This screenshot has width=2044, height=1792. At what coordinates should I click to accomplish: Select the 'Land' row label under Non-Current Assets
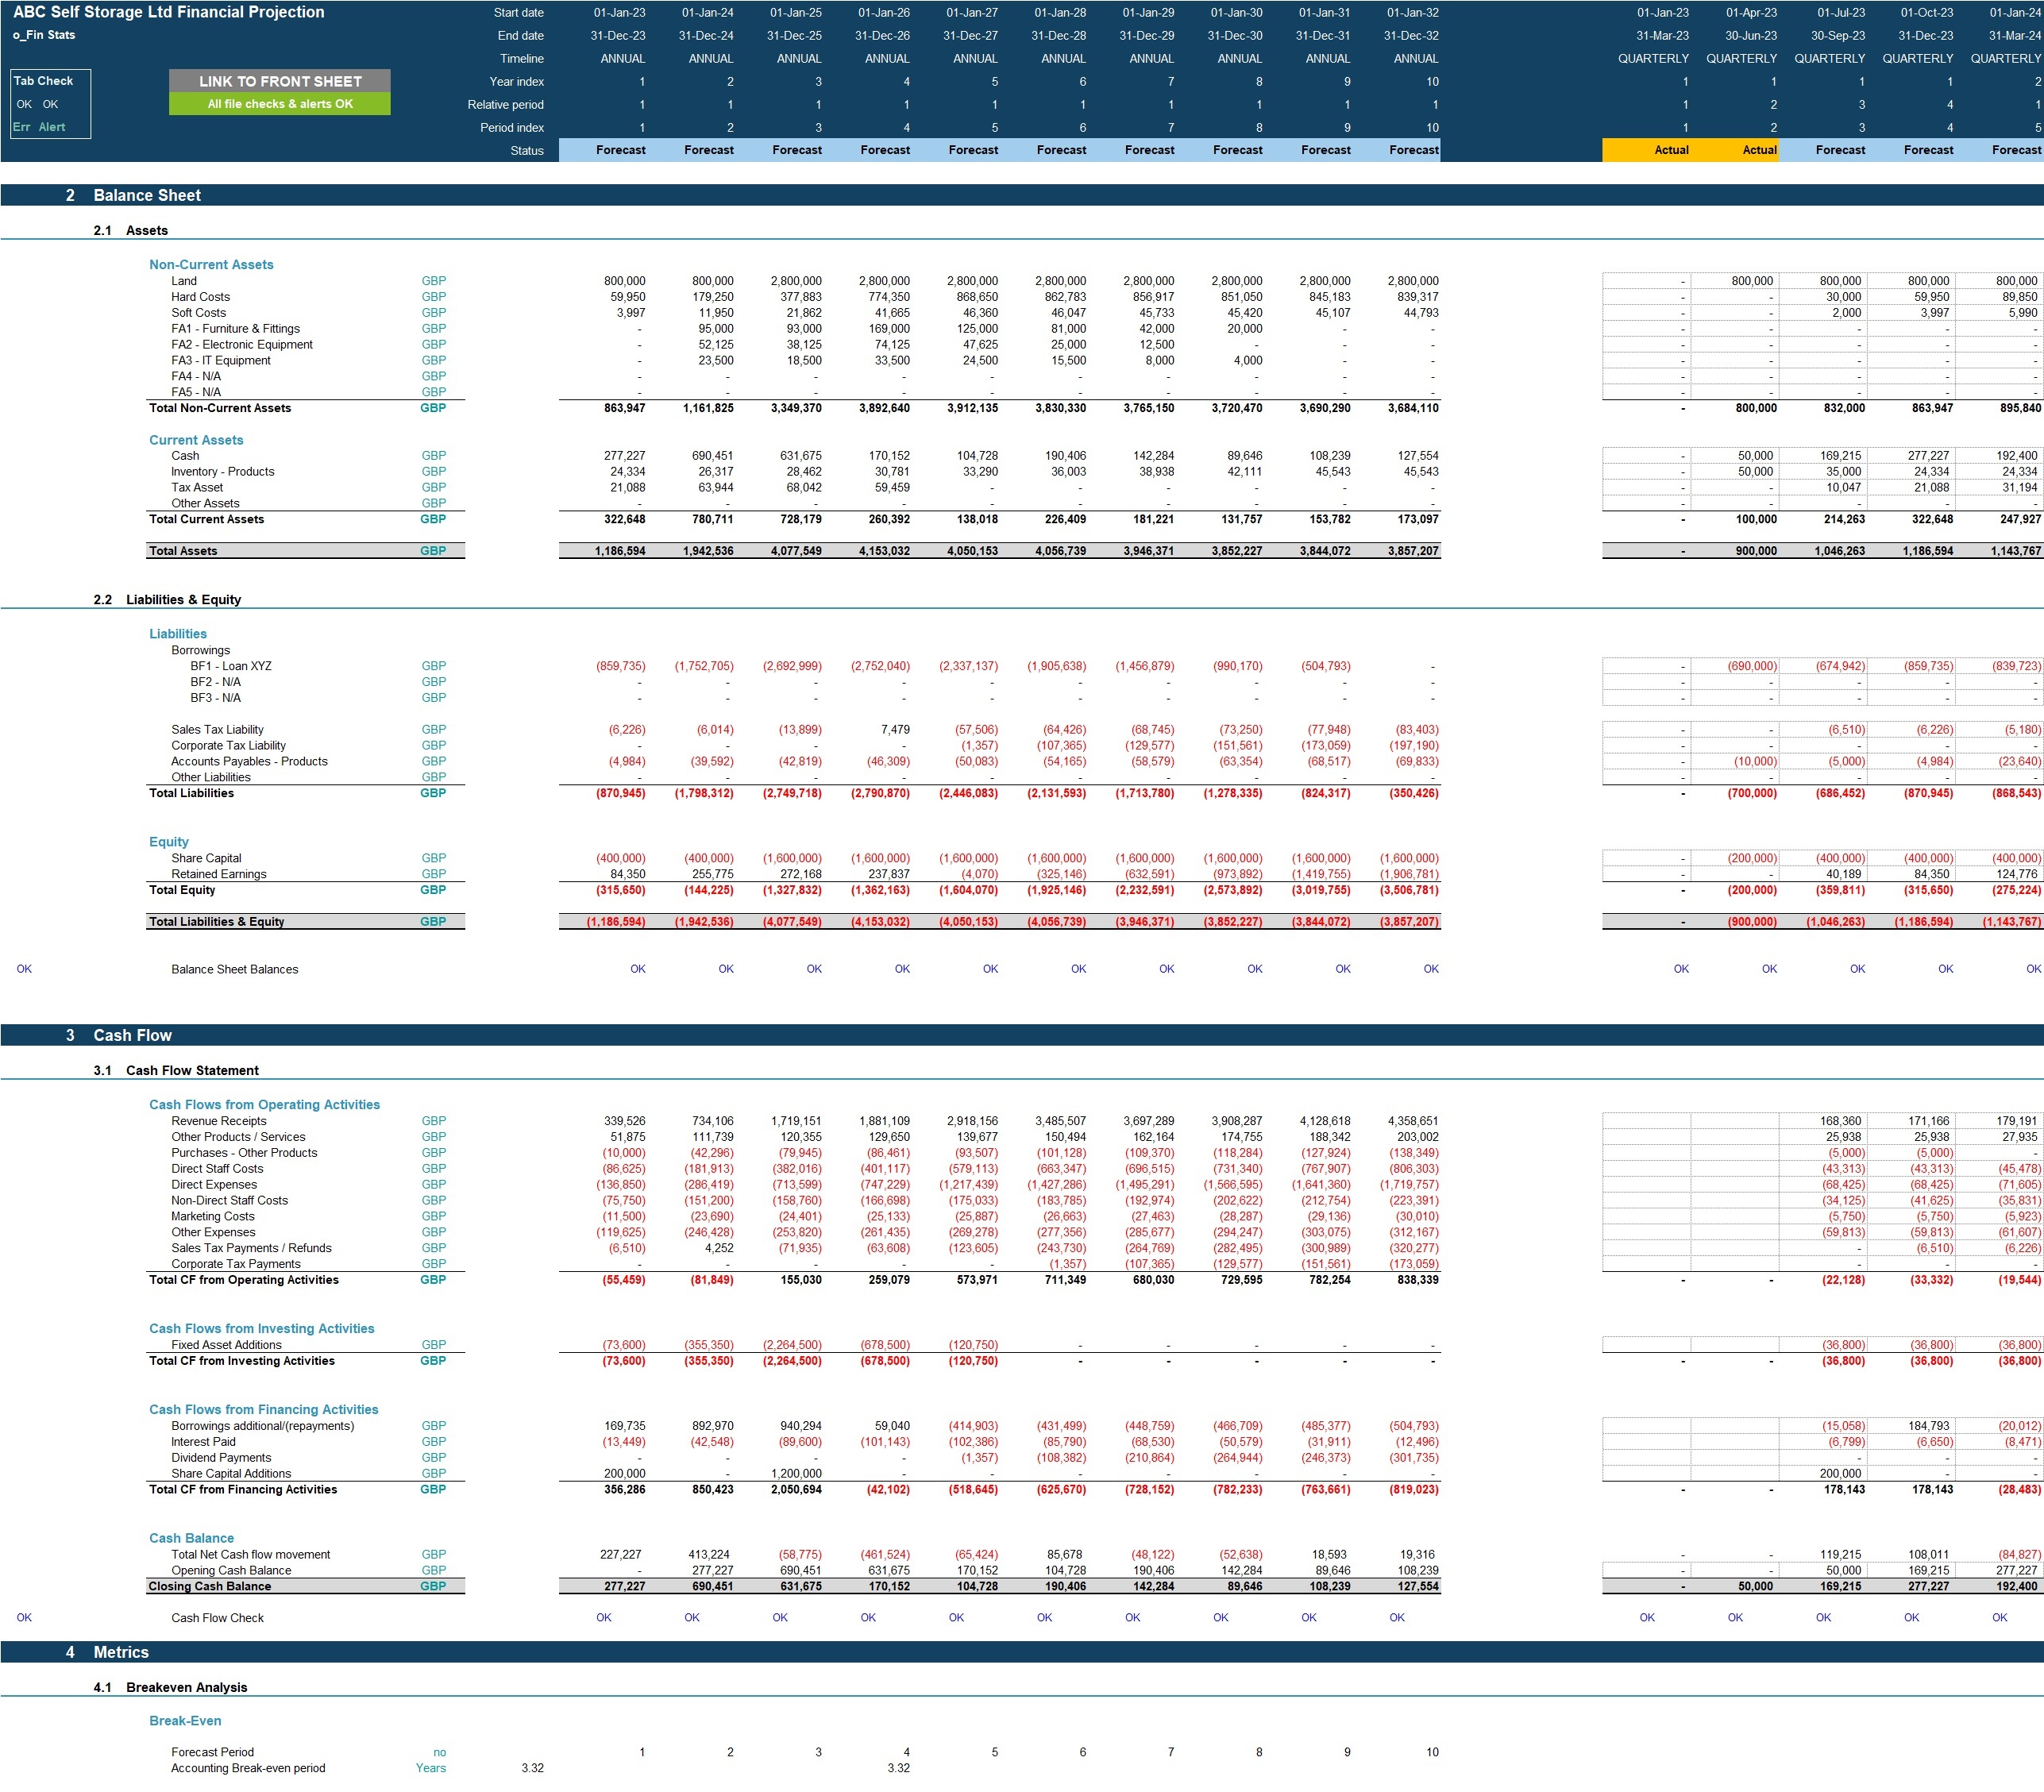pos(185,281)
